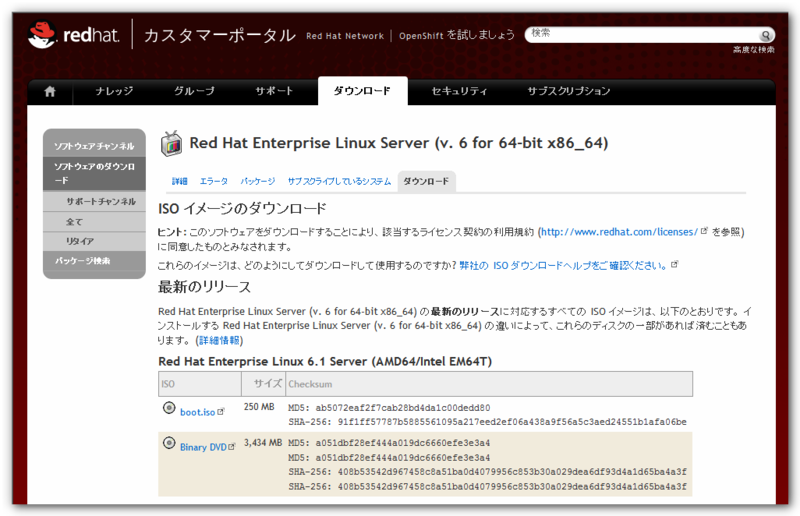Click the channel TV icon beside title
The height and width of the screenshot is (516, 800).
click(171, 143)
